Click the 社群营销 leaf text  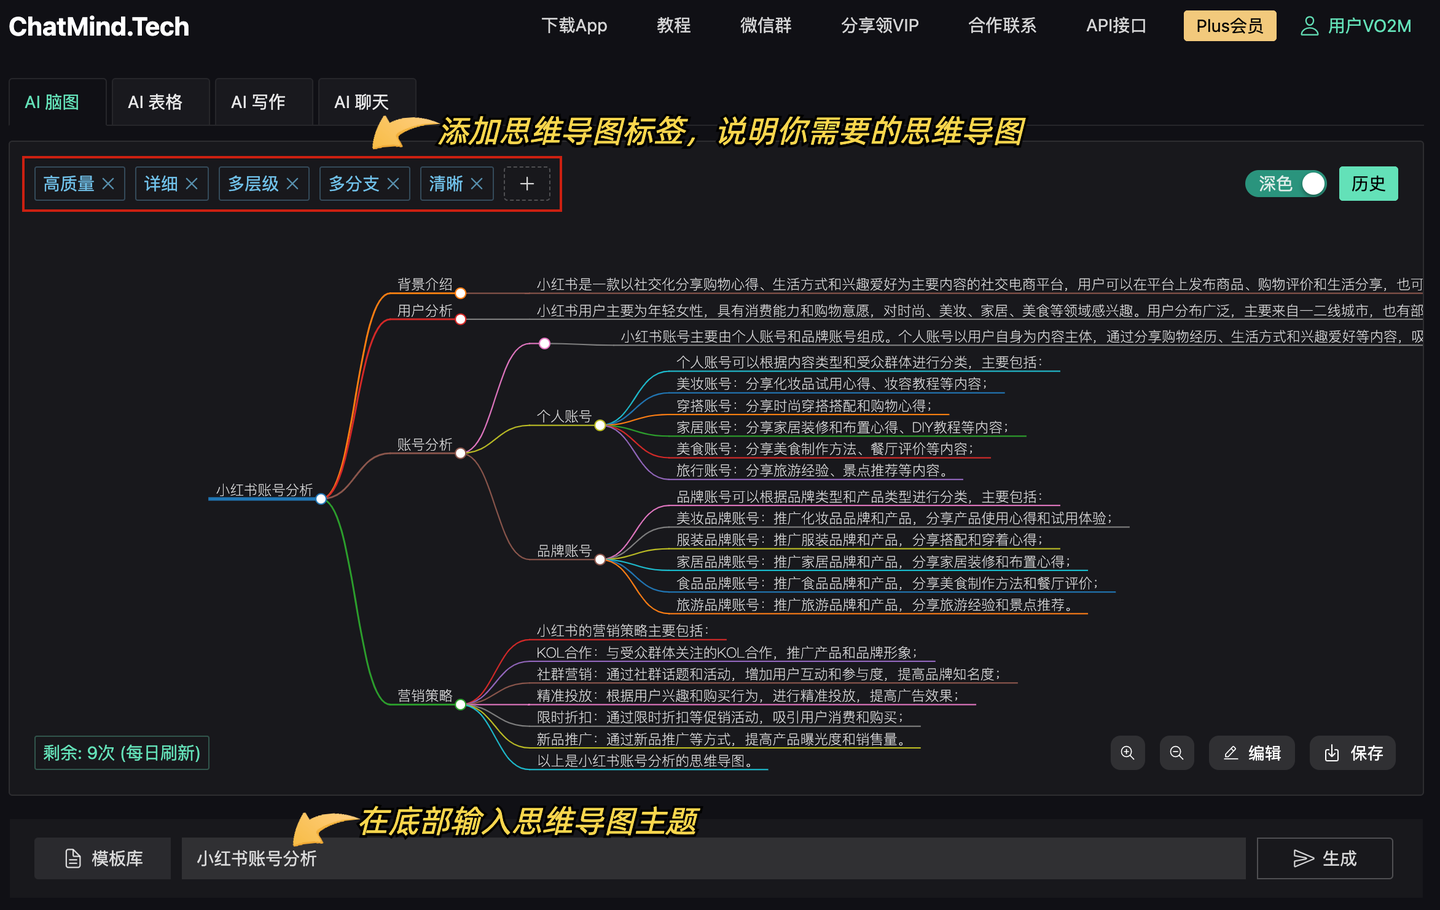tap(769, 674)
